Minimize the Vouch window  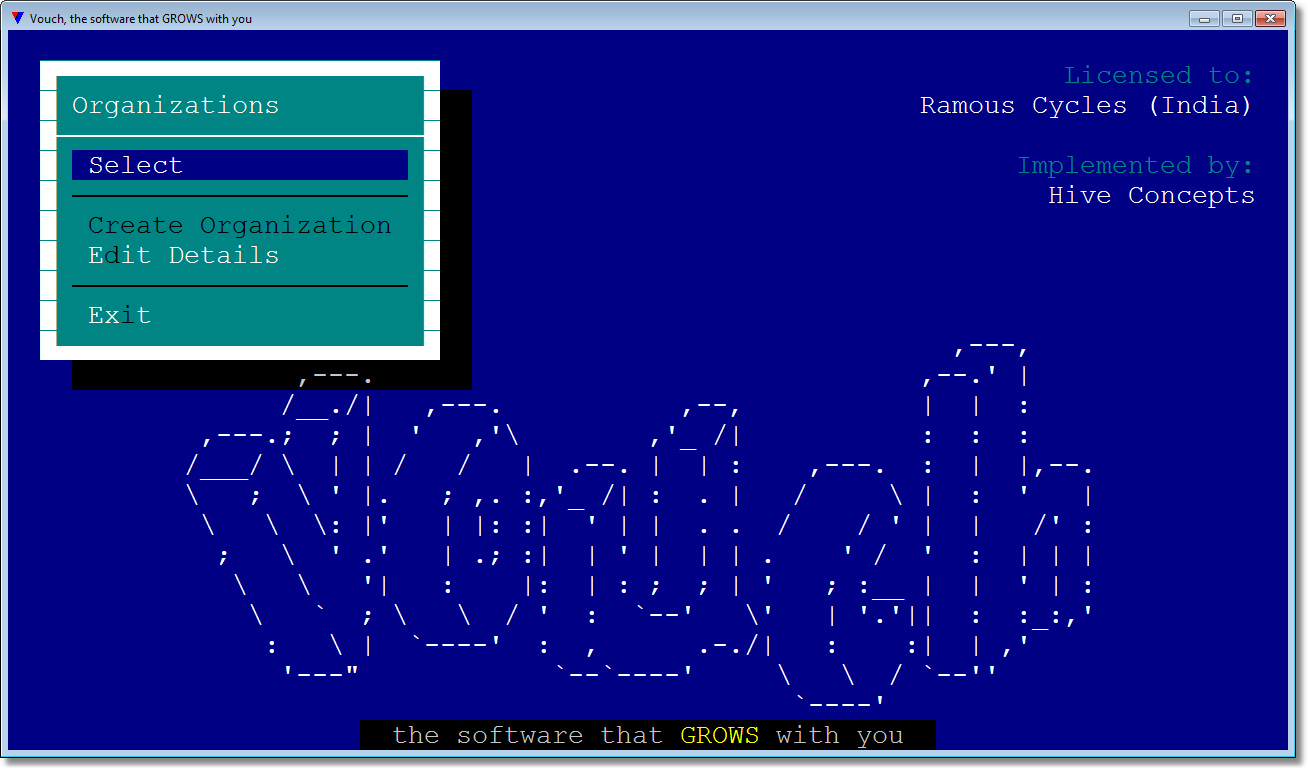pyautogui.click(x=1204, y=18)
